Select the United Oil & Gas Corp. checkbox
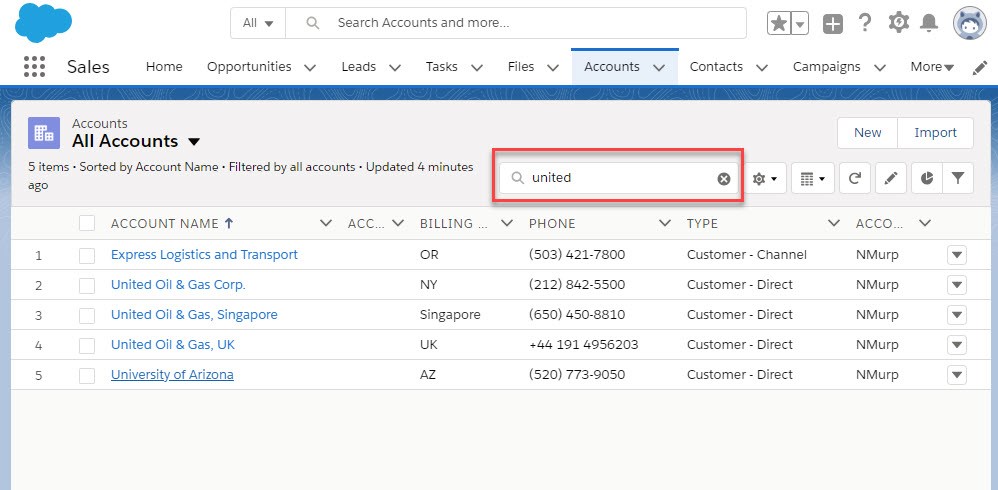This screenshot has height=490, width=998. [x=87, y=286]
